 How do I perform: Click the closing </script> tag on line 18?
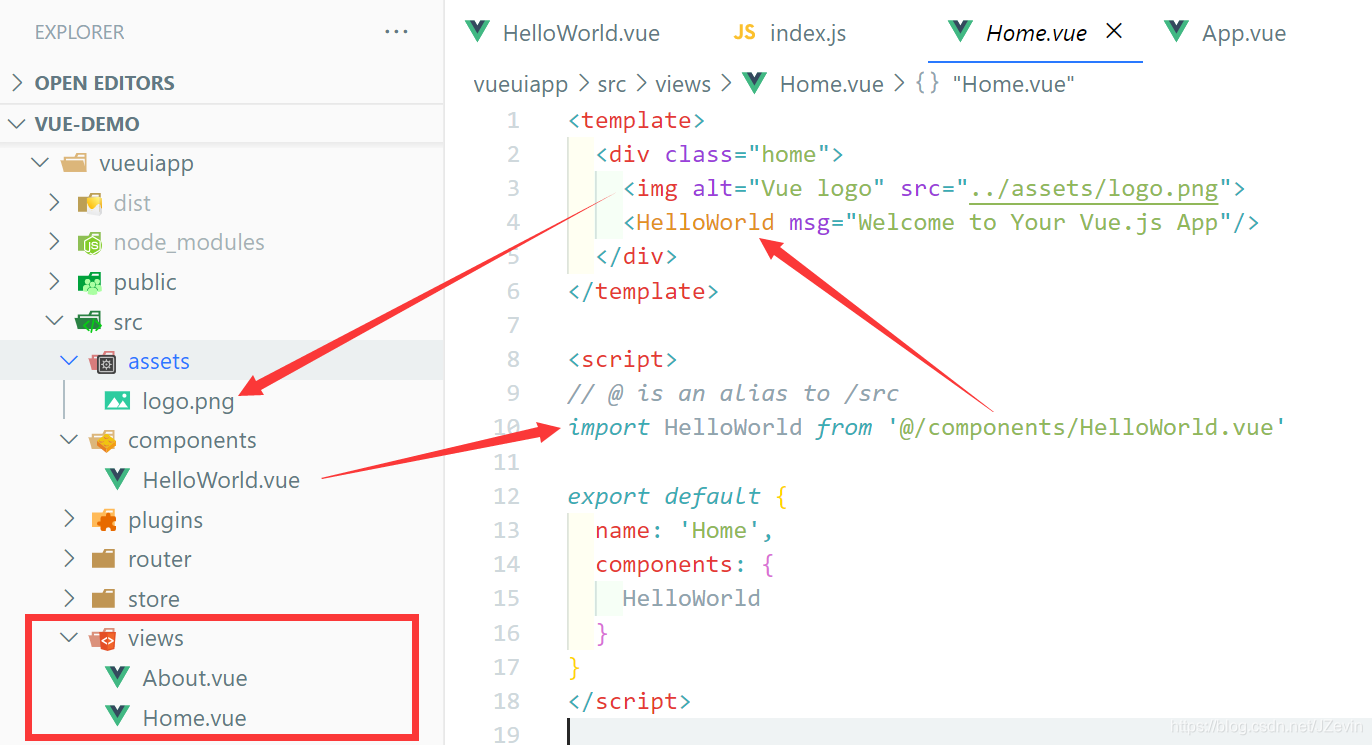tap(629, 701)
